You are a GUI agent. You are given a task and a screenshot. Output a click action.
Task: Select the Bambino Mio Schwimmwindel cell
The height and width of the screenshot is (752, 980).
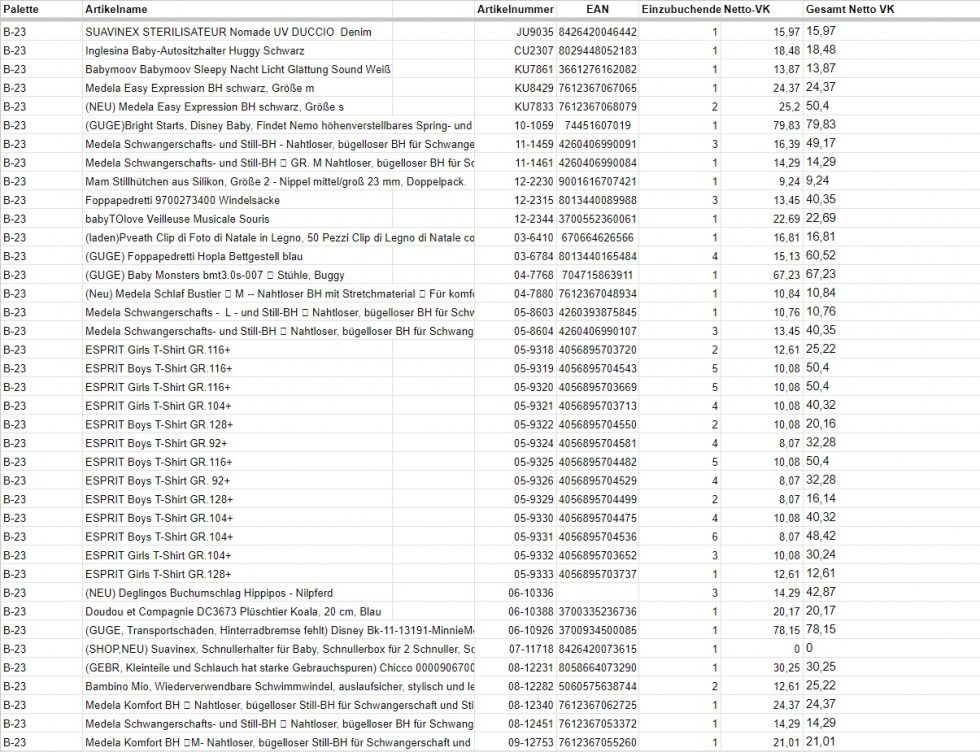[279, 687]
